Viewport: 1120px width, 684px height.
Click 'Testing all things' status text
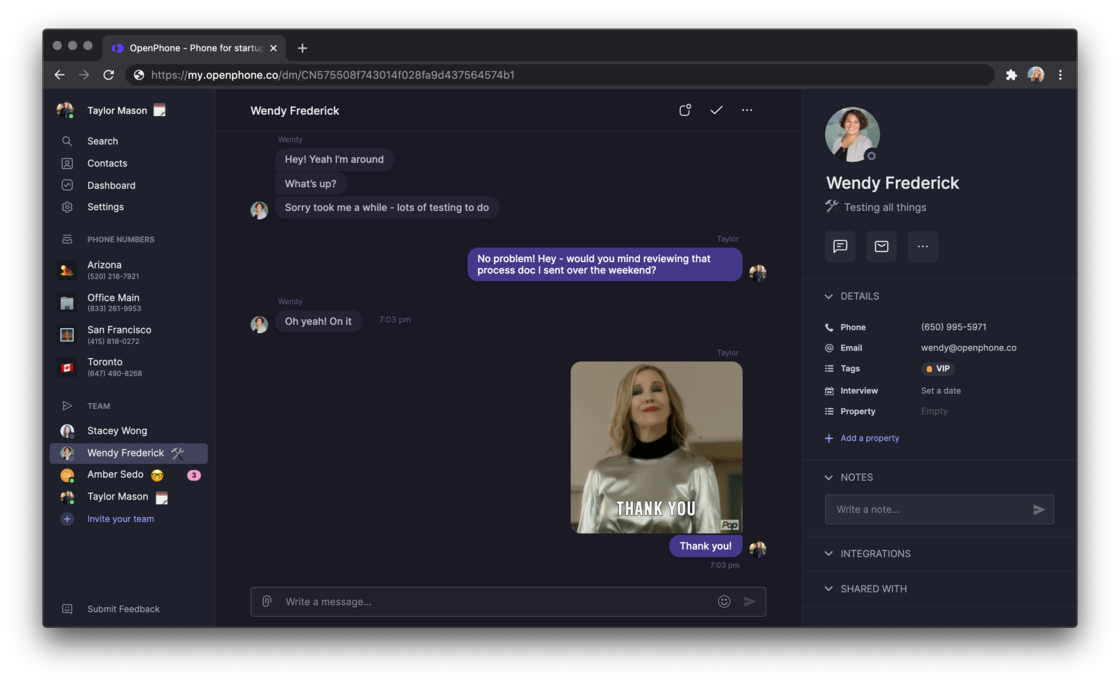coord(885,208)
